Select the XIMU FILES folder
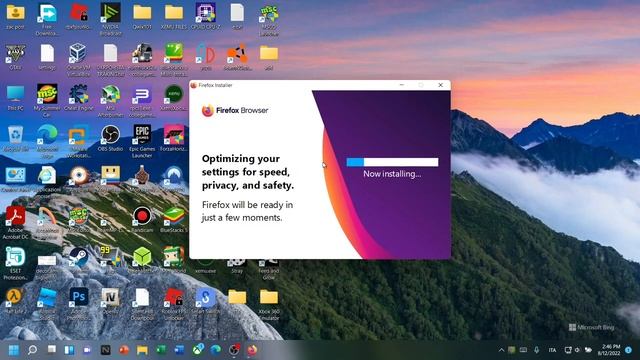 (x=174, y=16)
